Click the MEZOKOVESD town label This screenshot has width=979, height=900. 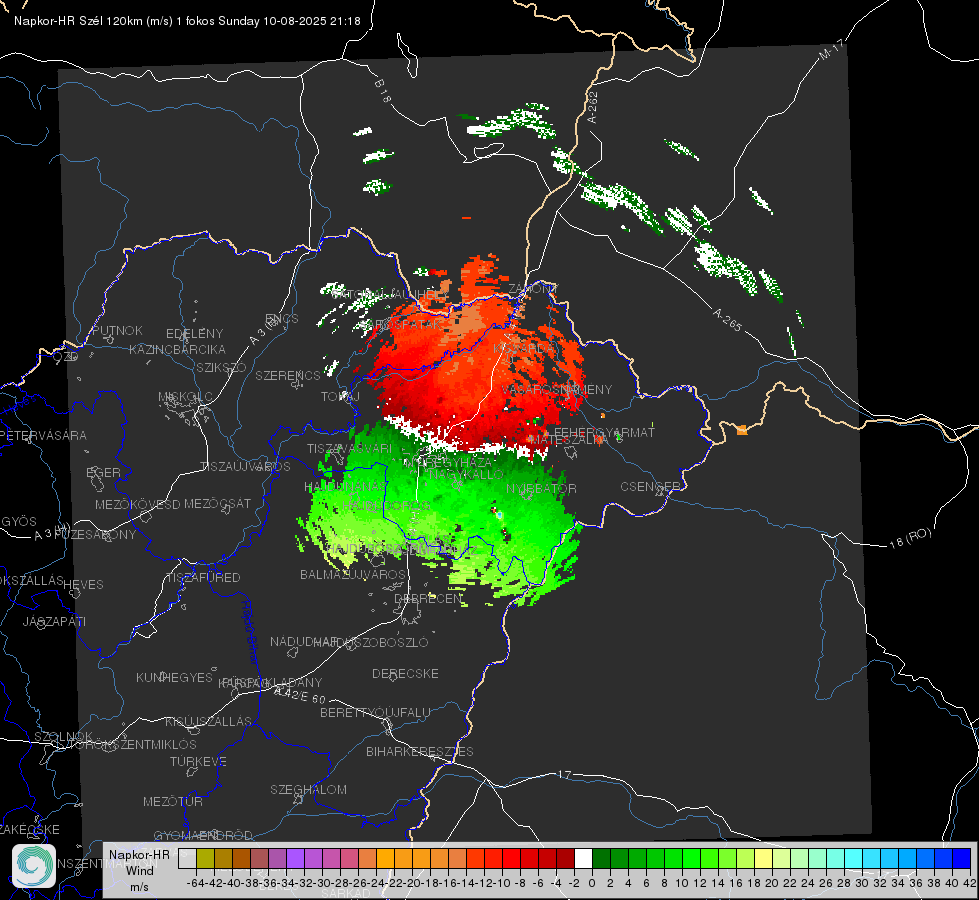coord(137,504)
